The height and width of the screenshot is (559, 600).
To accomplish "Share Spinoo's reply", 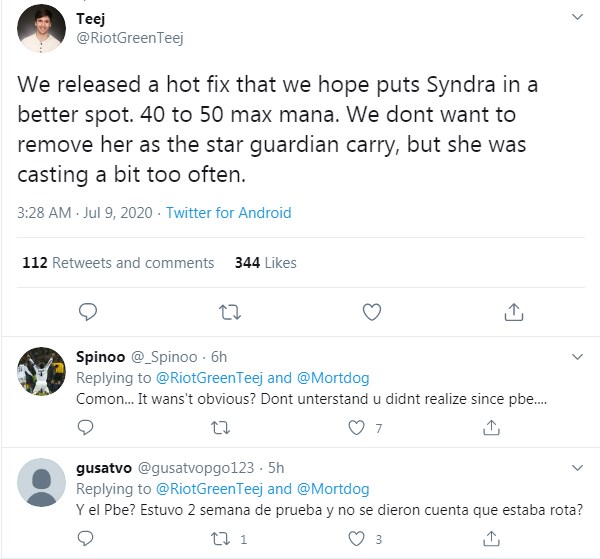I will point(492,428).
